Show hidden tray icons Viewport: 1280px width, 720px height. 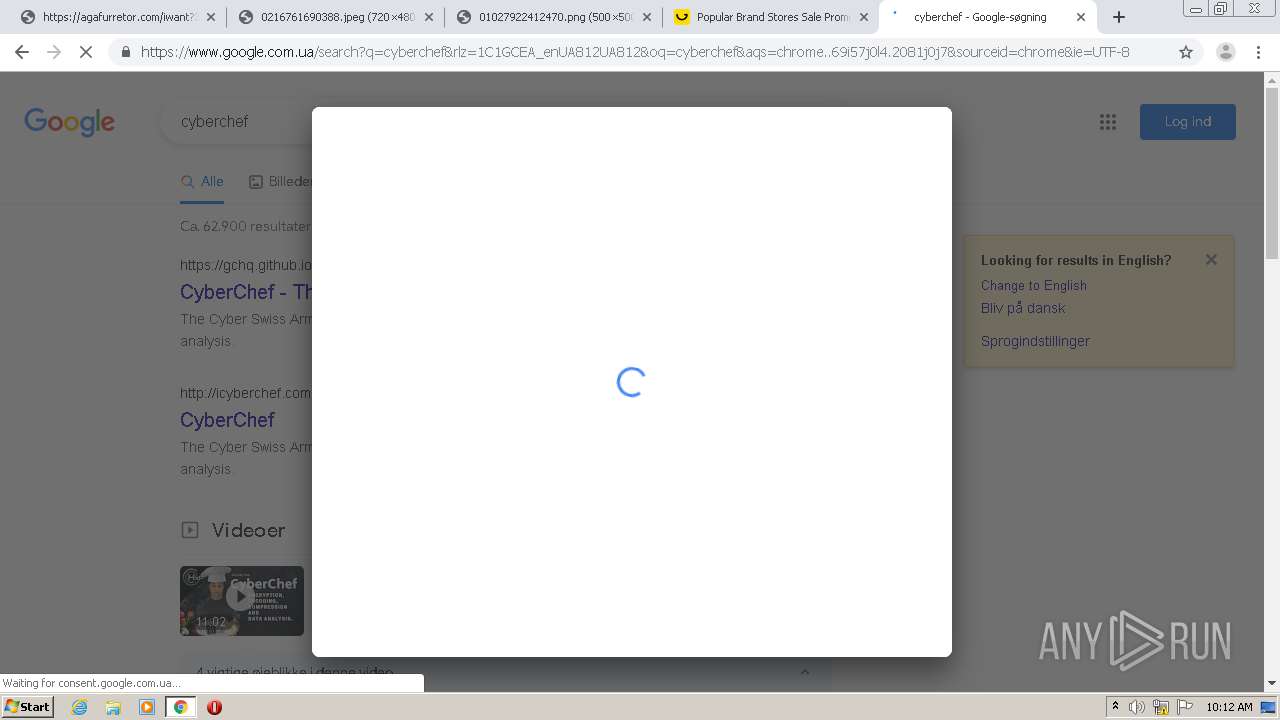1115,707
